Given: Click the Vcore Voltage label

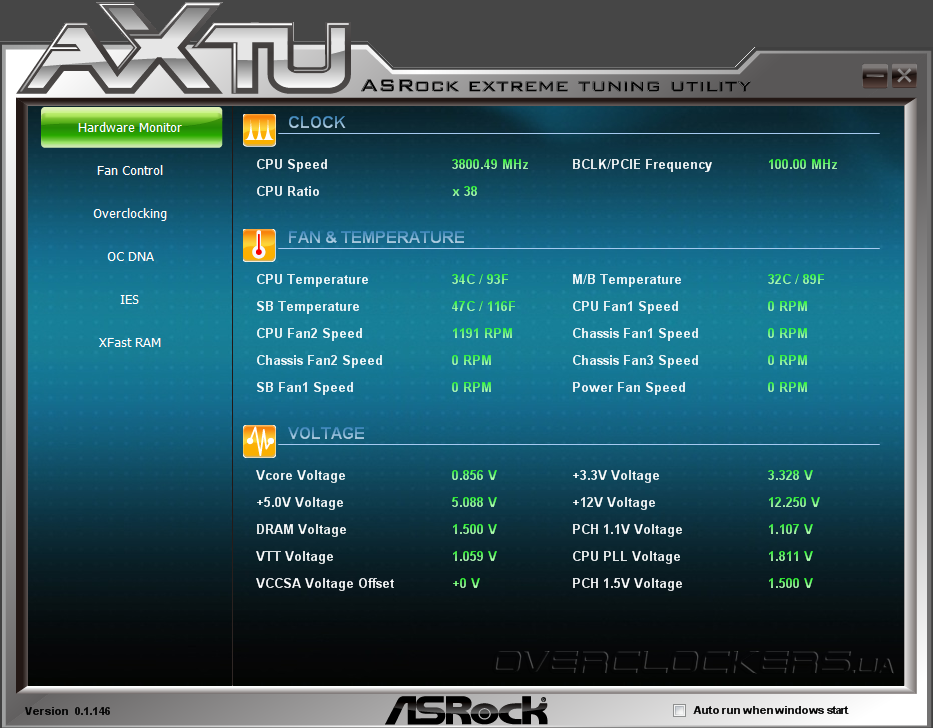Looking at the screenshot, I should 300,475.
